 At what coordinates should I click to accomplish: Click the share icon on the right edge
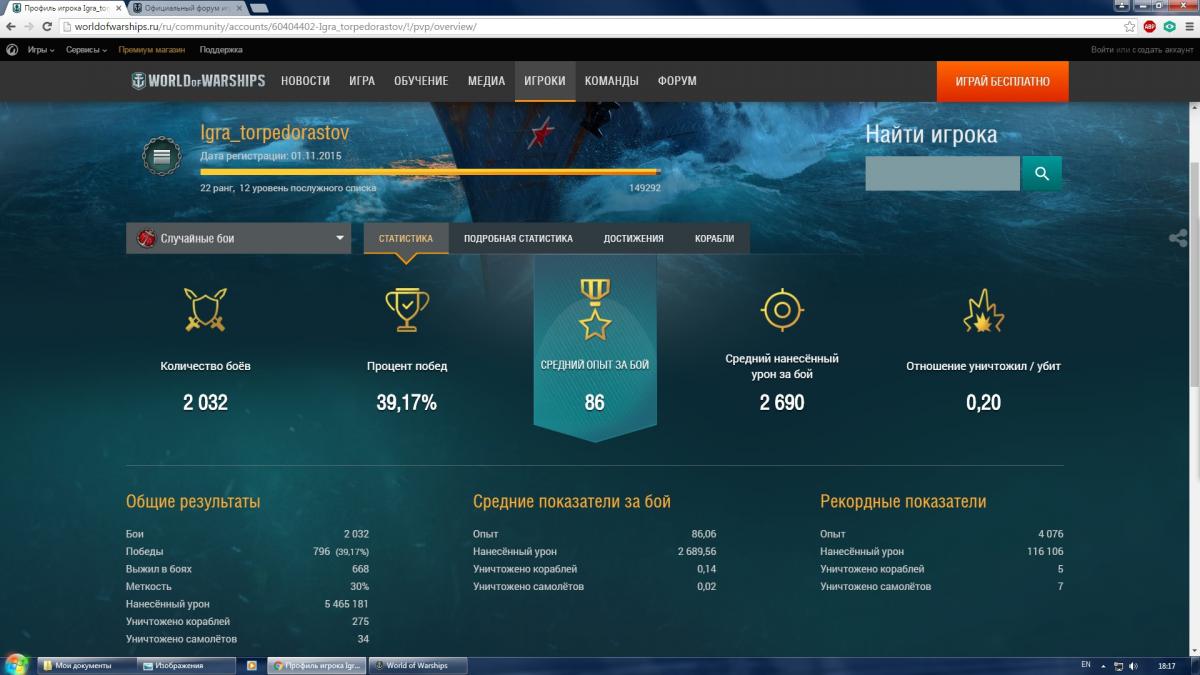point(1178,238)
